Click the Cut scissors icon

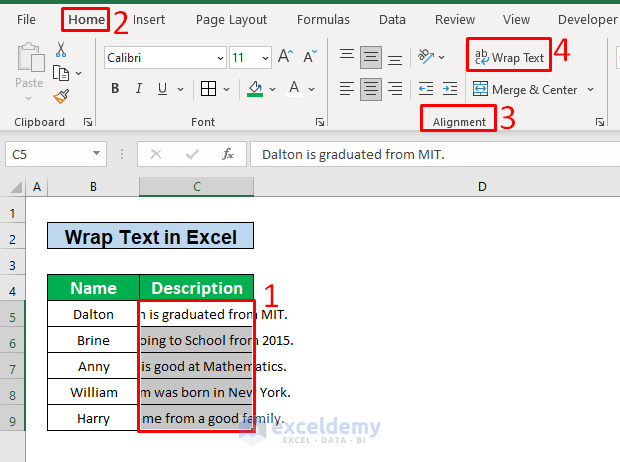point(60,50)
